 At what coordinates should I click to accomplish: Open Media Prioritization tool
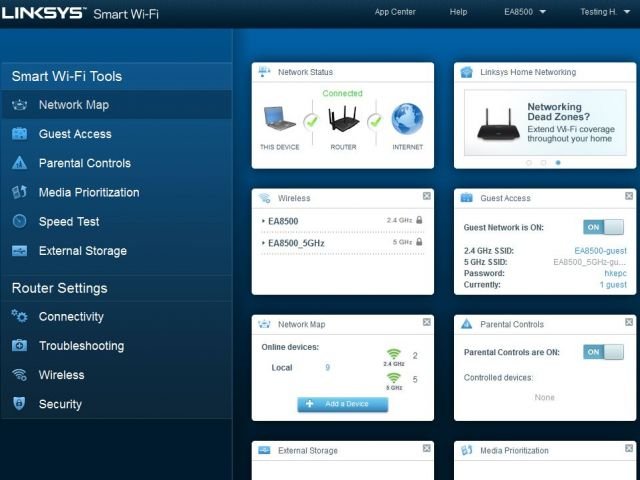[x=116, y=192]
